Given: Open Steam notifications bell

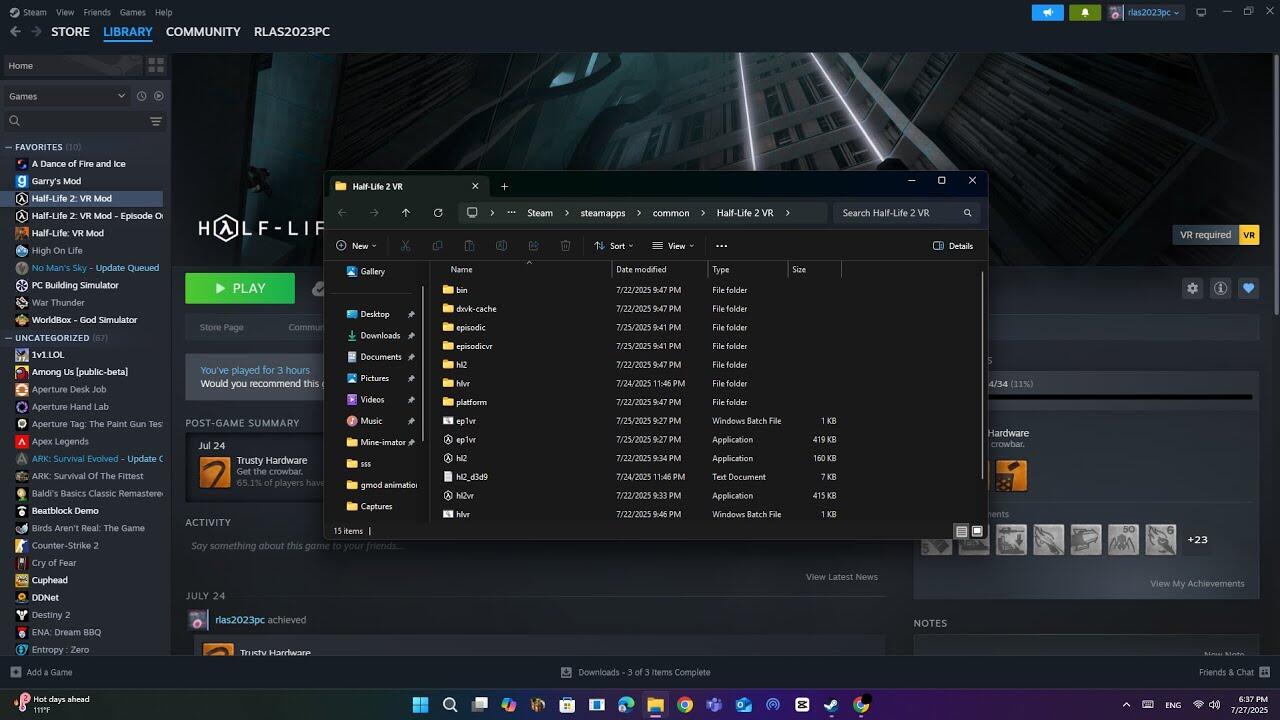Looking at the screenshot, I should (x=1084, y=12).
